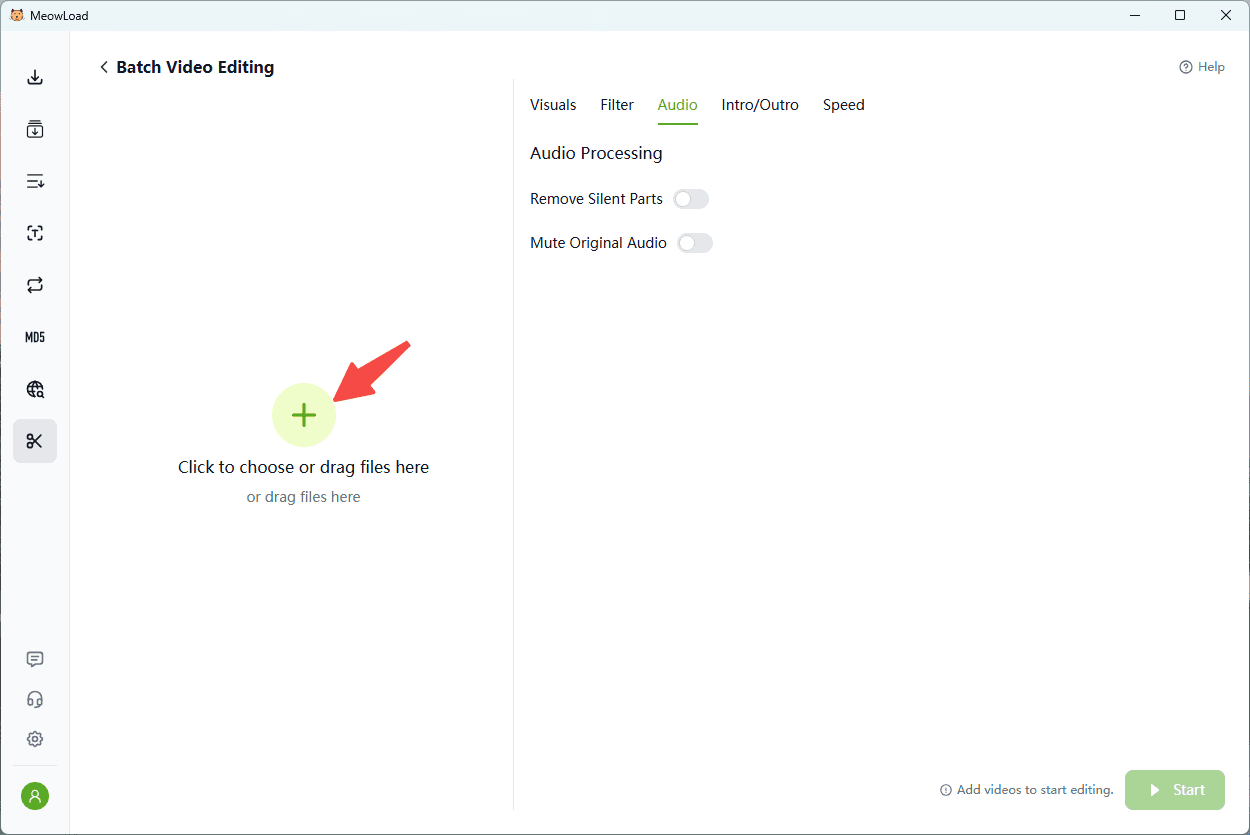Click the Help link at top right
1250x835 pixels.
pos(1202,67)
